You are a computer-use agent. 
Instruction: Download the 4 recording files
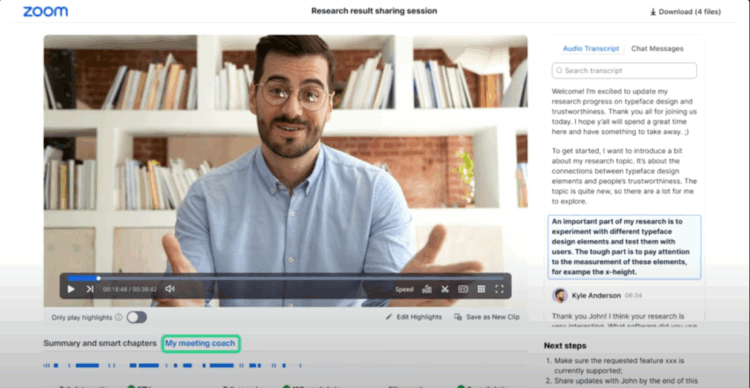pyautogui.click(x=685, y=12)
